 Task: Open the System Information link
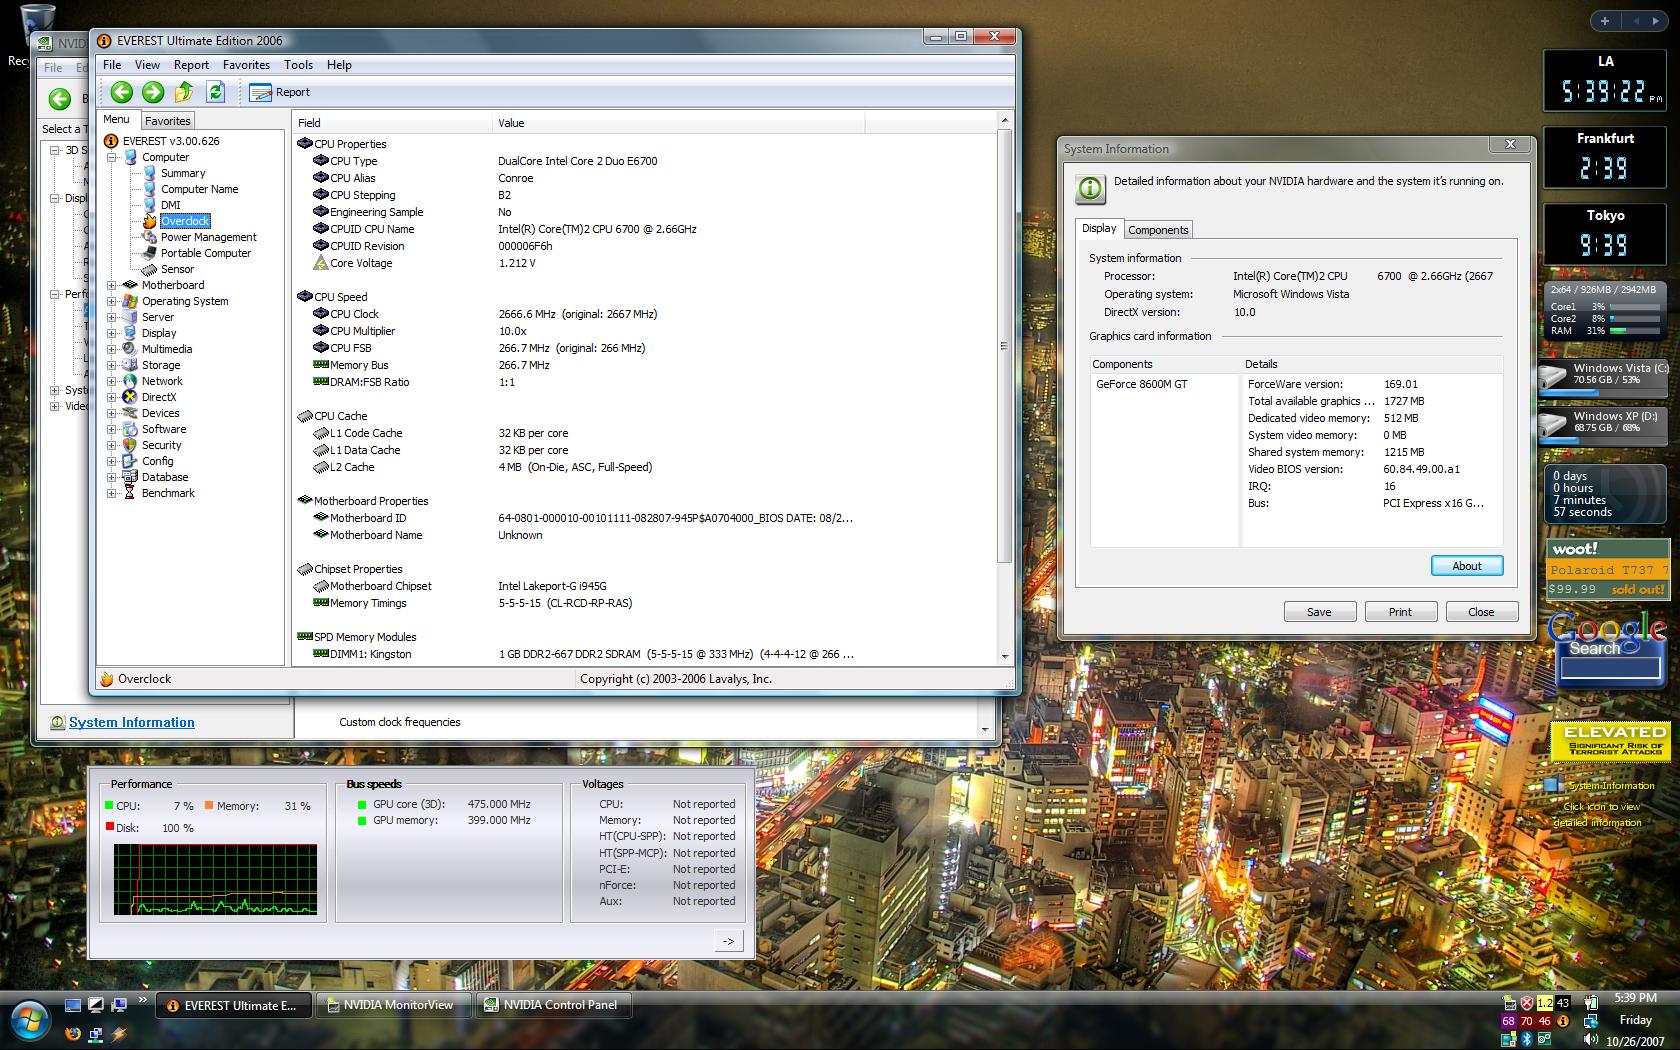click(131, 722)
